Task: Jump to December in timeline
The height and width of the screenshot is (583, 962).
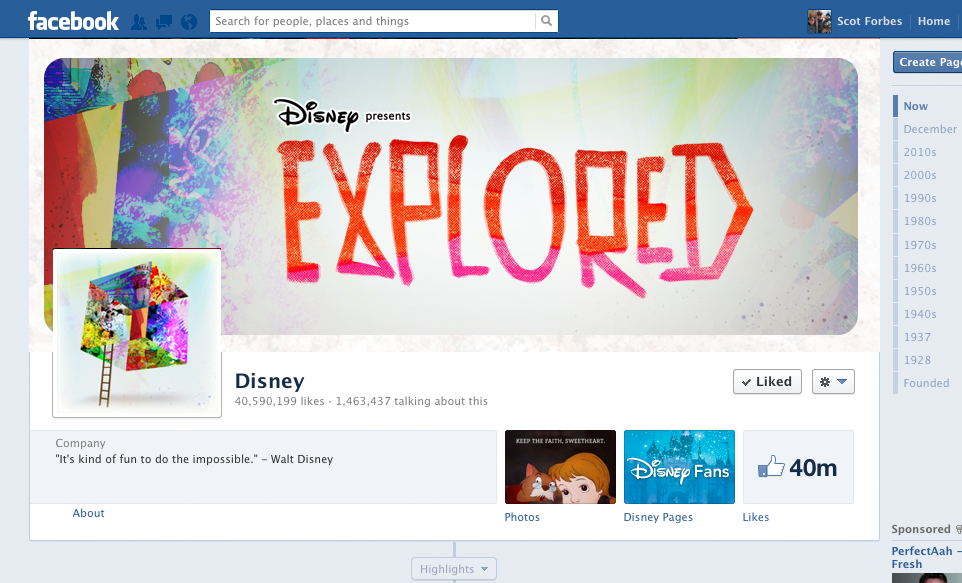Action: (930, 129)
